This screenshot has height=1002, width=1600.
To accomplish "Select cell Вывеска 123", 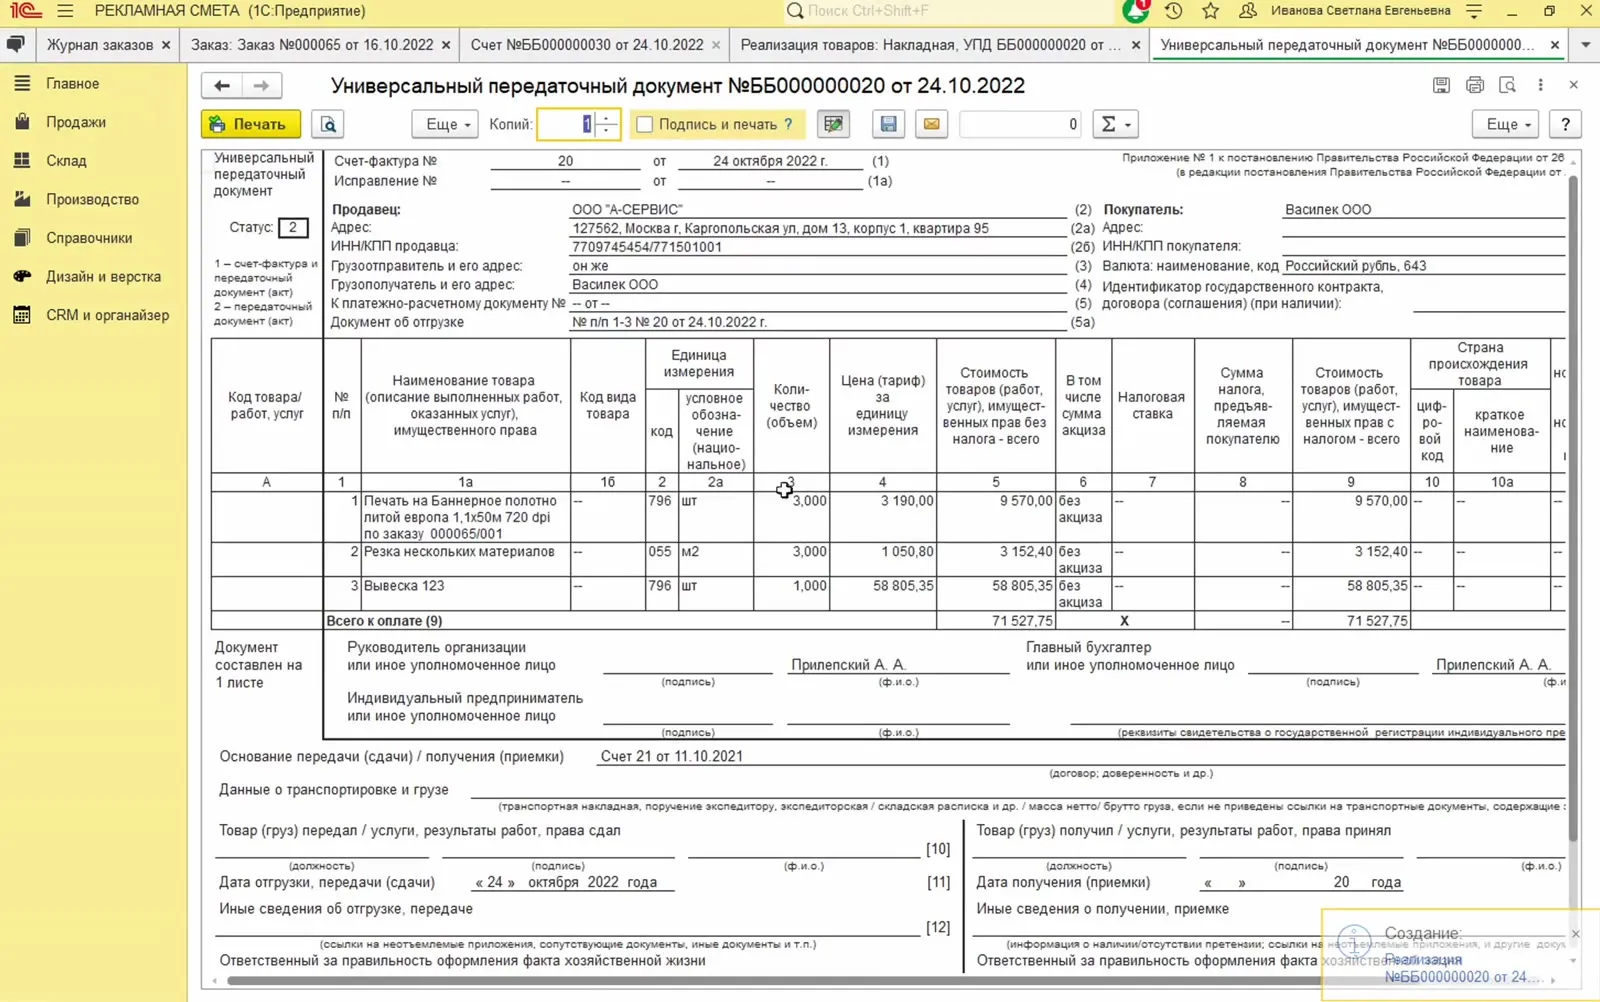I will pyautogui.click(x=466, y=594).
